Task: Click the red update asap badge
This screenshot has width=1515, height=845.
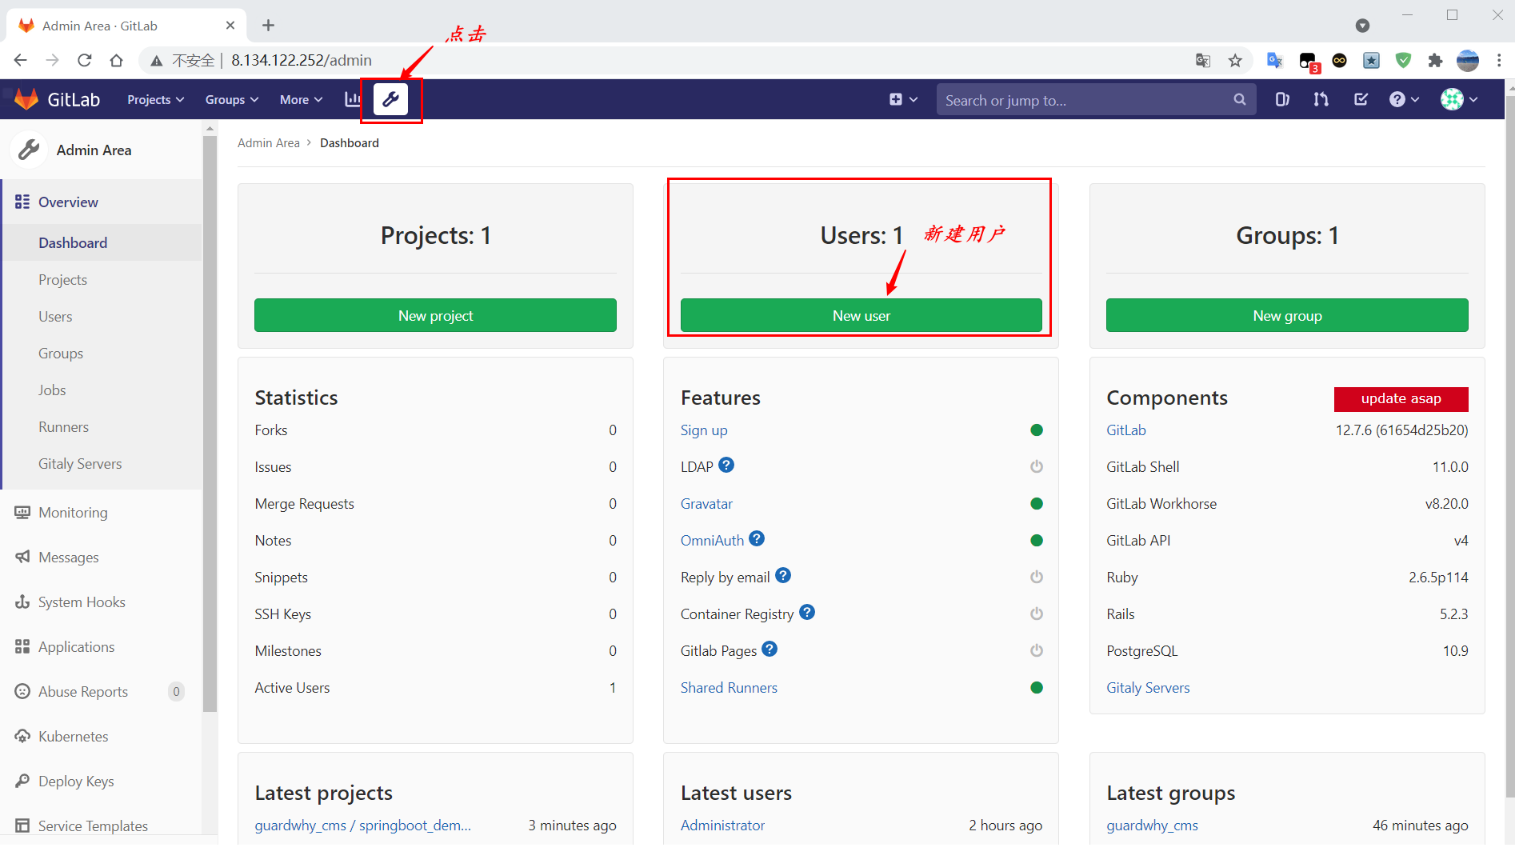Action: pos(1401,399)
